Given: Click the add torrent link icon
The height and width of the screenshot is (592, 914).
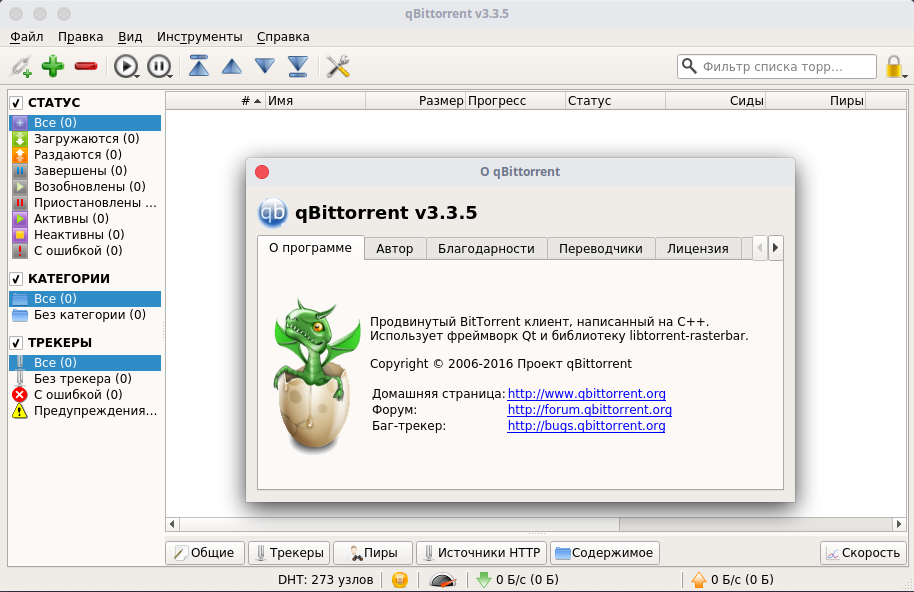Looking at the screenshot, I should click(x=21, y=66).
